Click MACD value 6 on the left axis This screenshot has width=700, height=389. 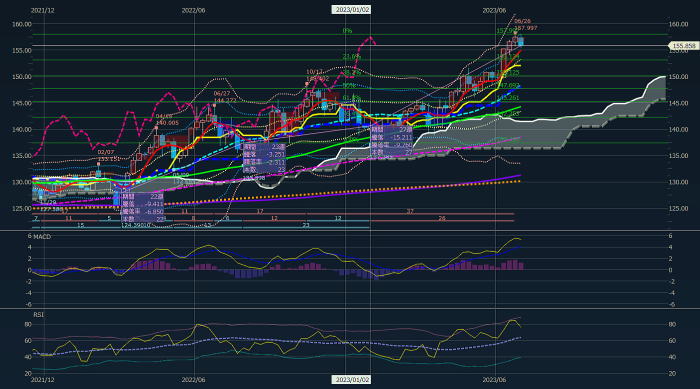[29, 236]
